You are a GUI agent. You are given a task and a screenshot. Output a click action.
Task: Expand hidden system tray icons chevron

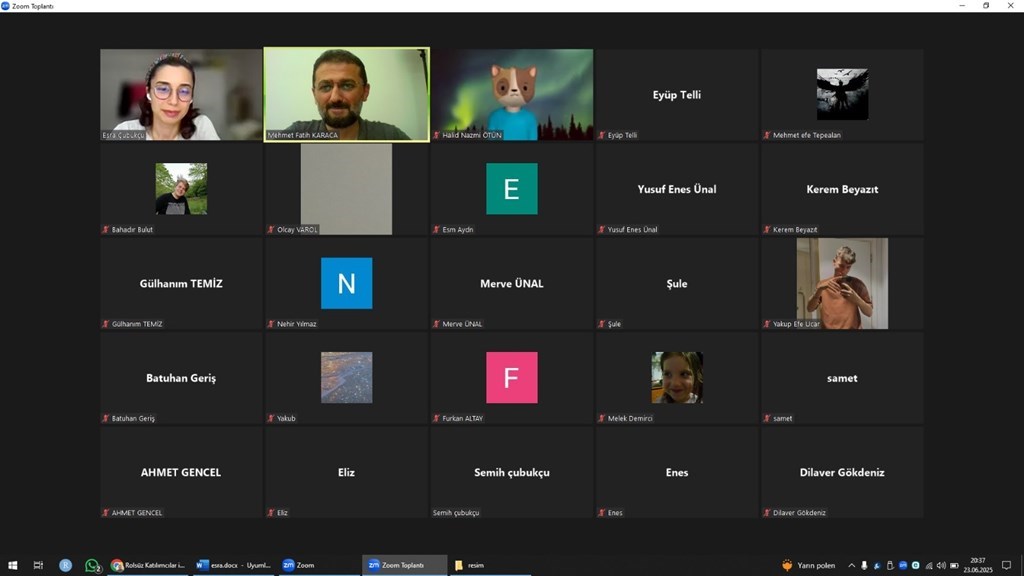coord(852,565)
